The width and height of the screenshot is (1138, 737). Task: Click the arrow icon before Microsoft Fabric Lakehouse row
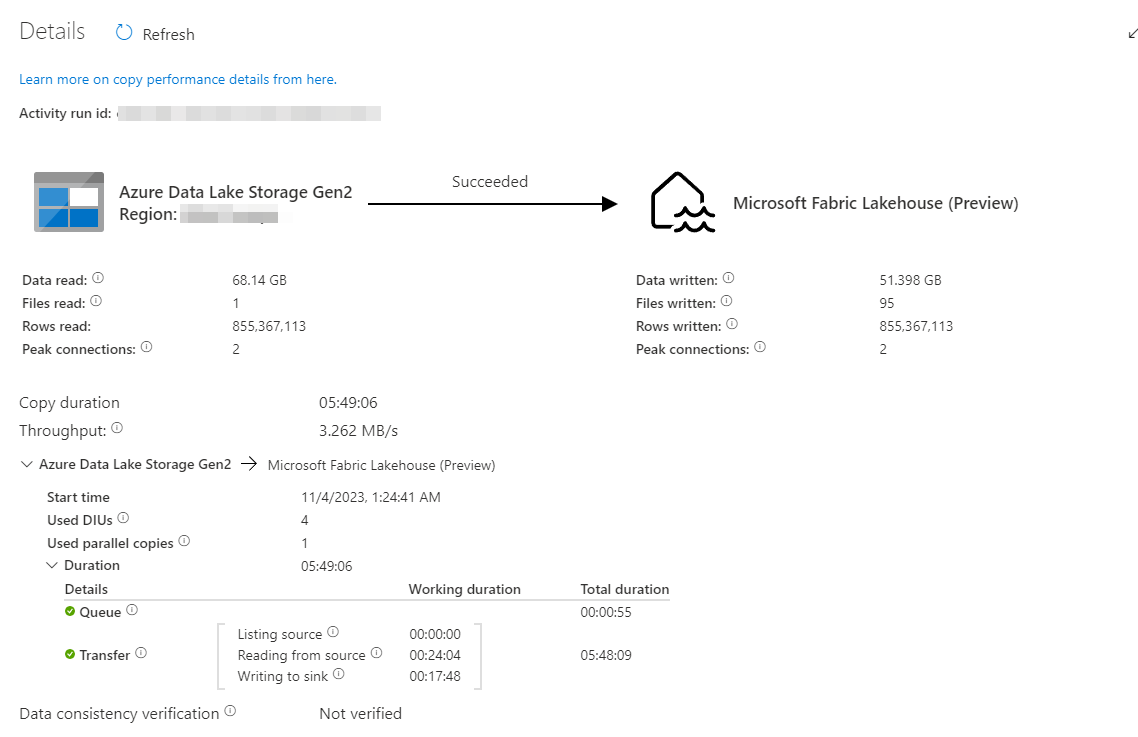[x=249, y=463]
